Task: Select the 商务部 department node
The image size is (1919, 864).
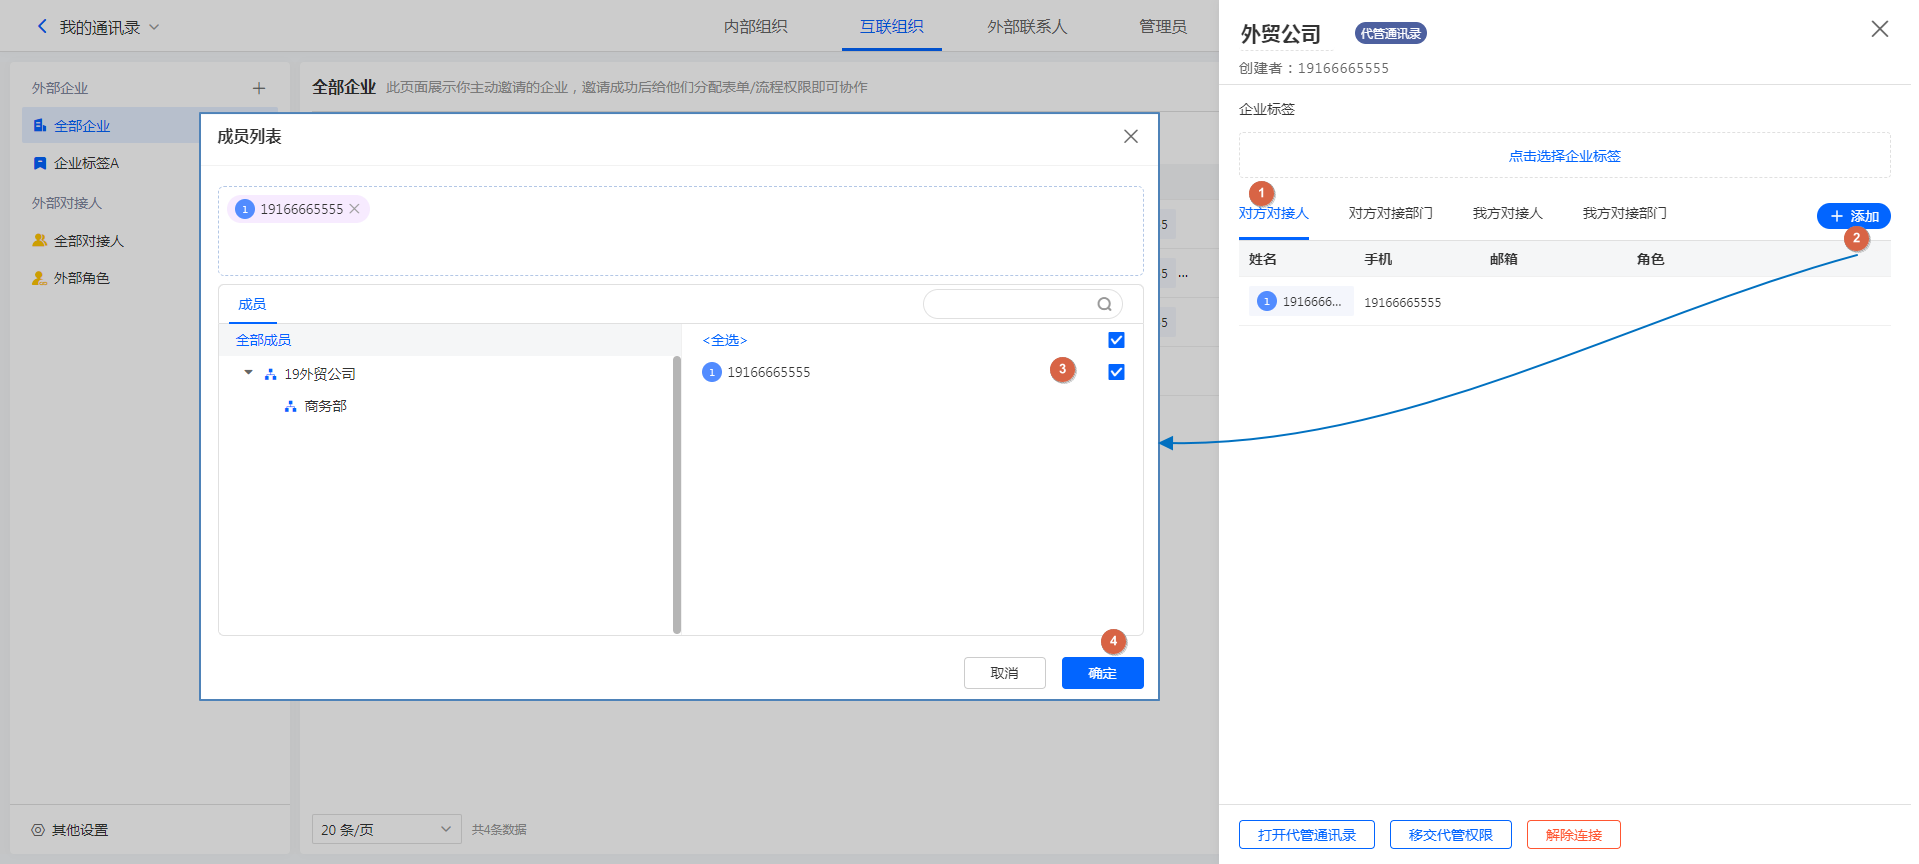Action: [325, 406]
